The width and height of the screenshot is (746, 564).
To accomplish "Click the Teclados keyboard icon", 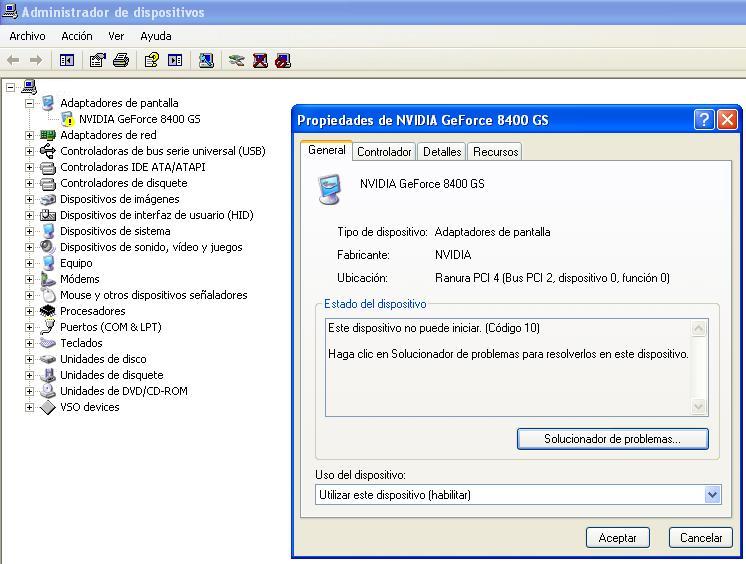I will 48,343.
